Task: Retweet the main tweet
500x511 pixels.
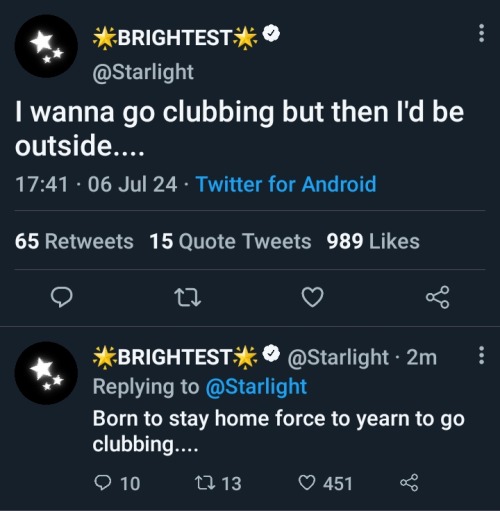Action: (x=188, y=297)
